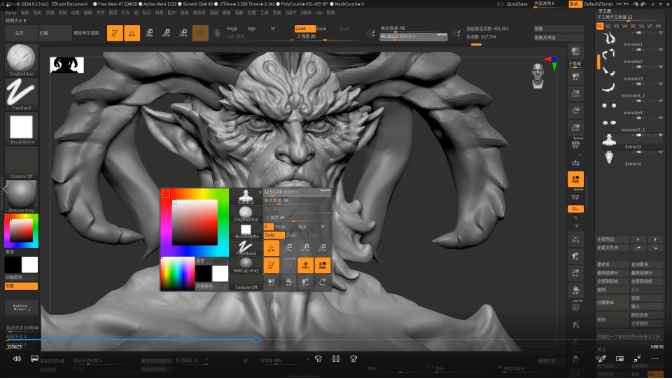672x379 pixels.
Task: Click the picture-in-picture icon in player bar
Action: coord(620,358)
